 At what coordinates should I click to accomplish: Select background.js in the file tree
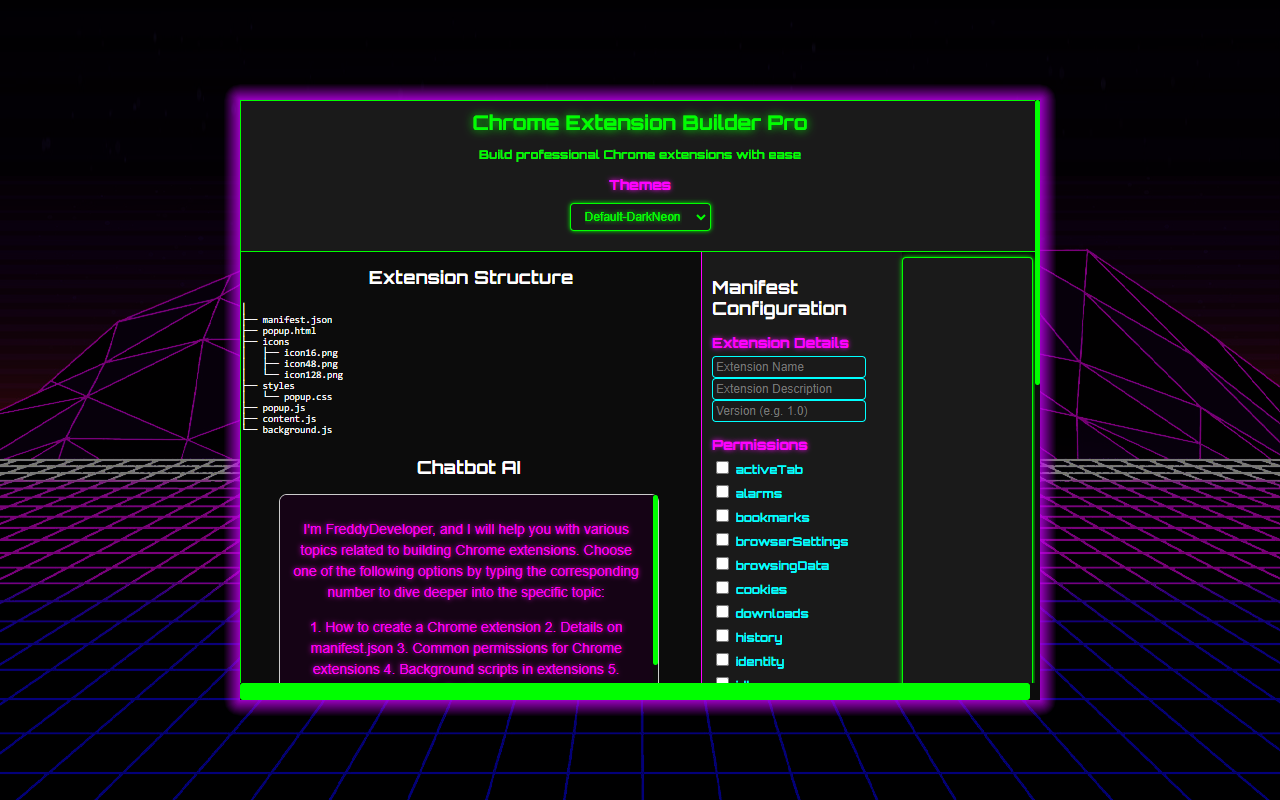pos(297,430)
